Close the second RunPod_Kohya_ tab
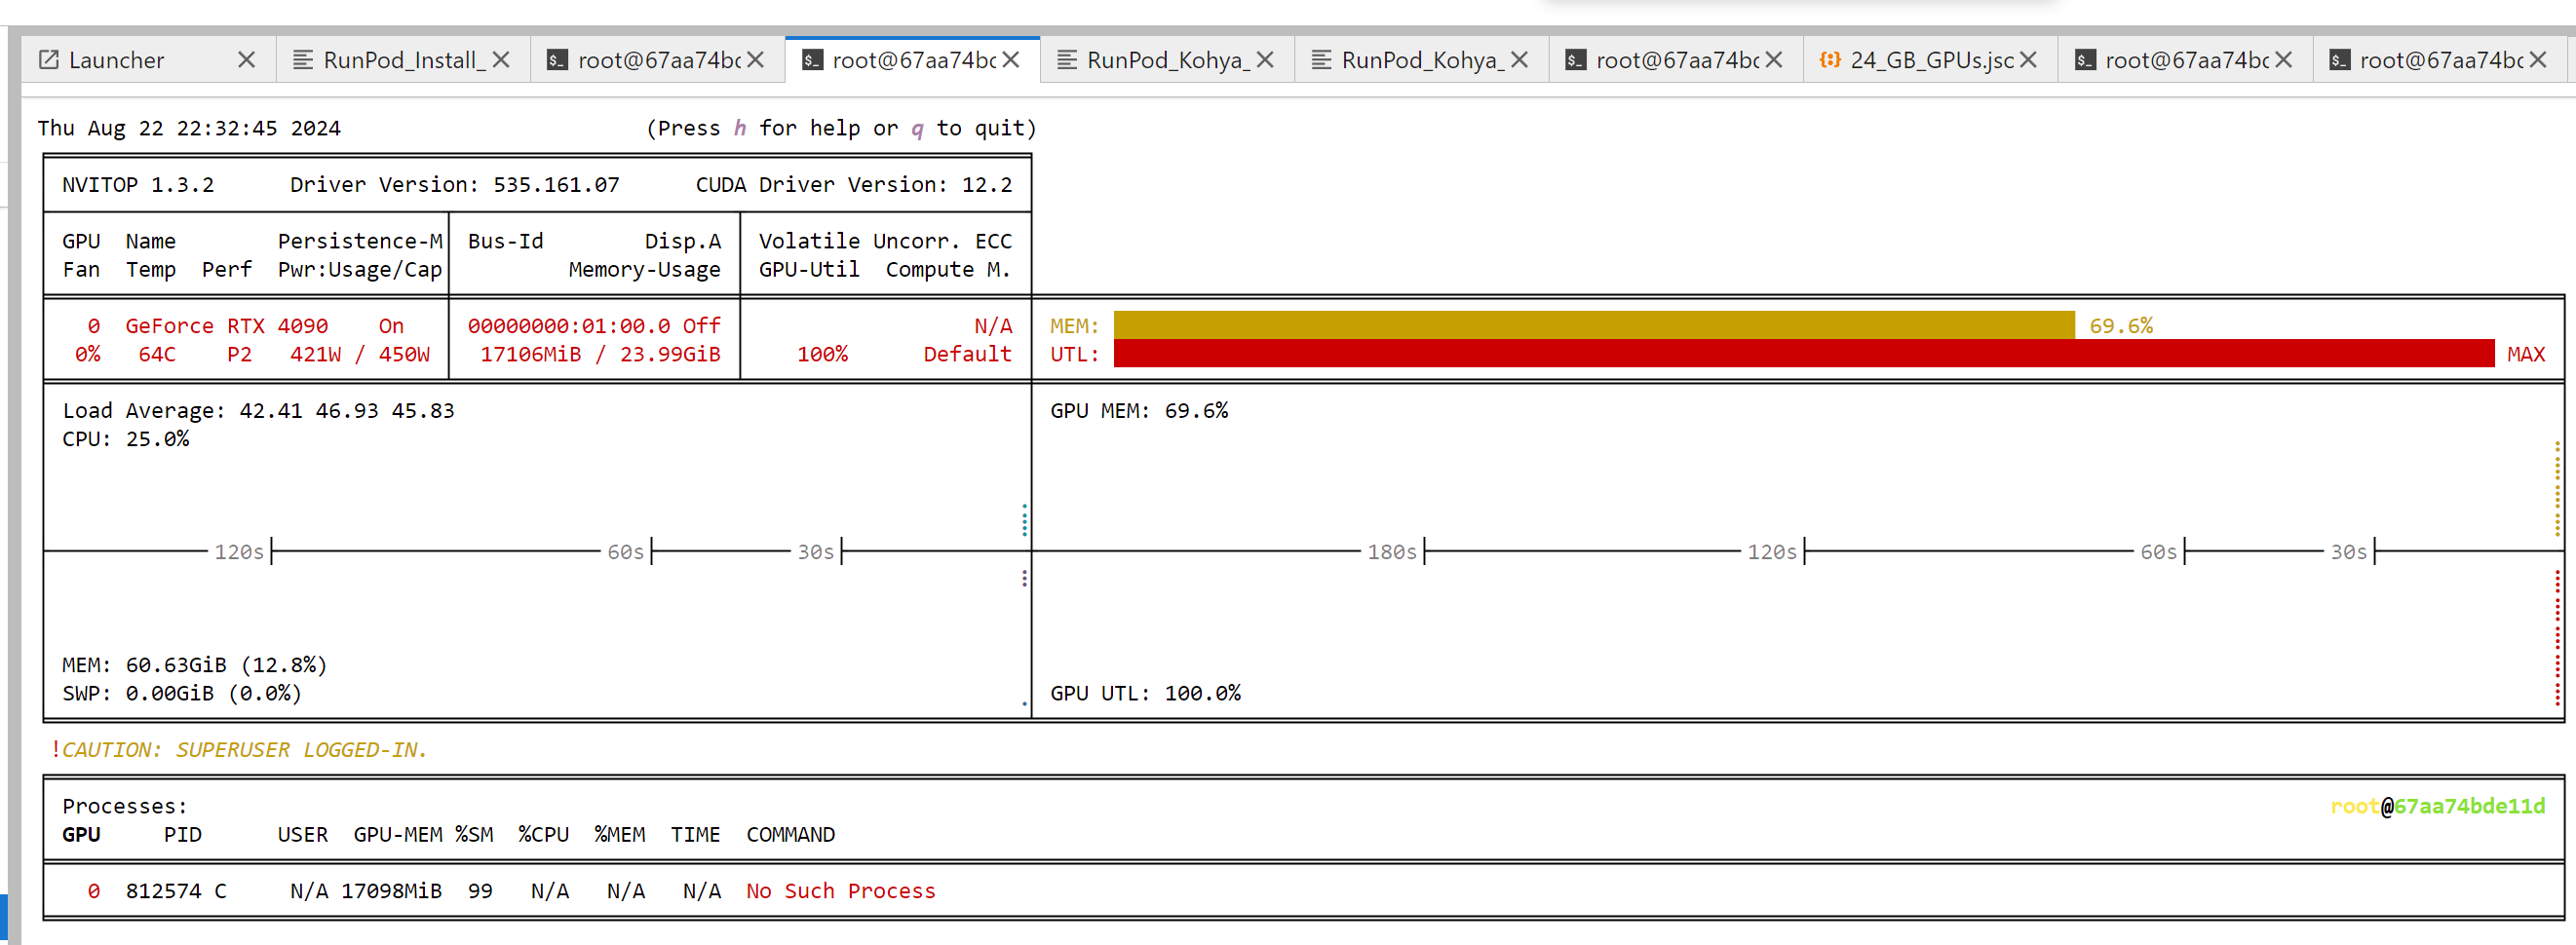This screenshot has width=2576, height=945. click(x=1519, y=60)
